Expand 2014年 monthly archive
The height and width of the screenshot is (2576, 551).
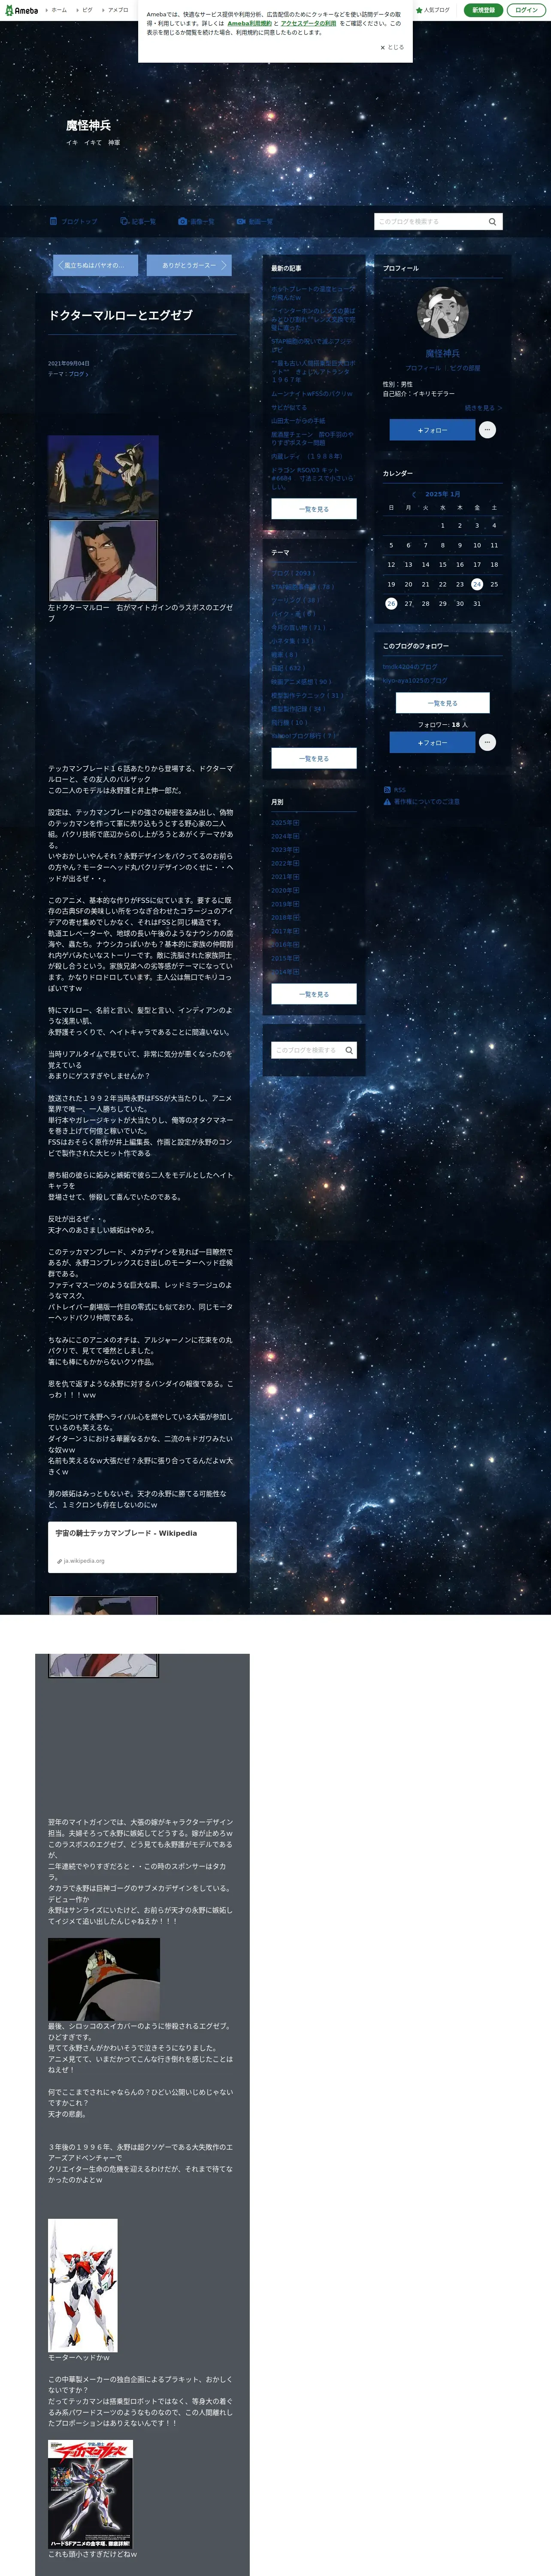coord(285,971)
